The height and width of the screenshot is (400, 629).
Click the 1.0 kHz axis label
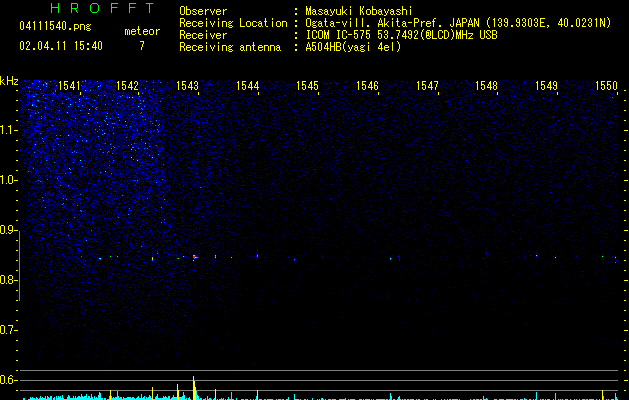pyautogui.click(x=8, y=180)
